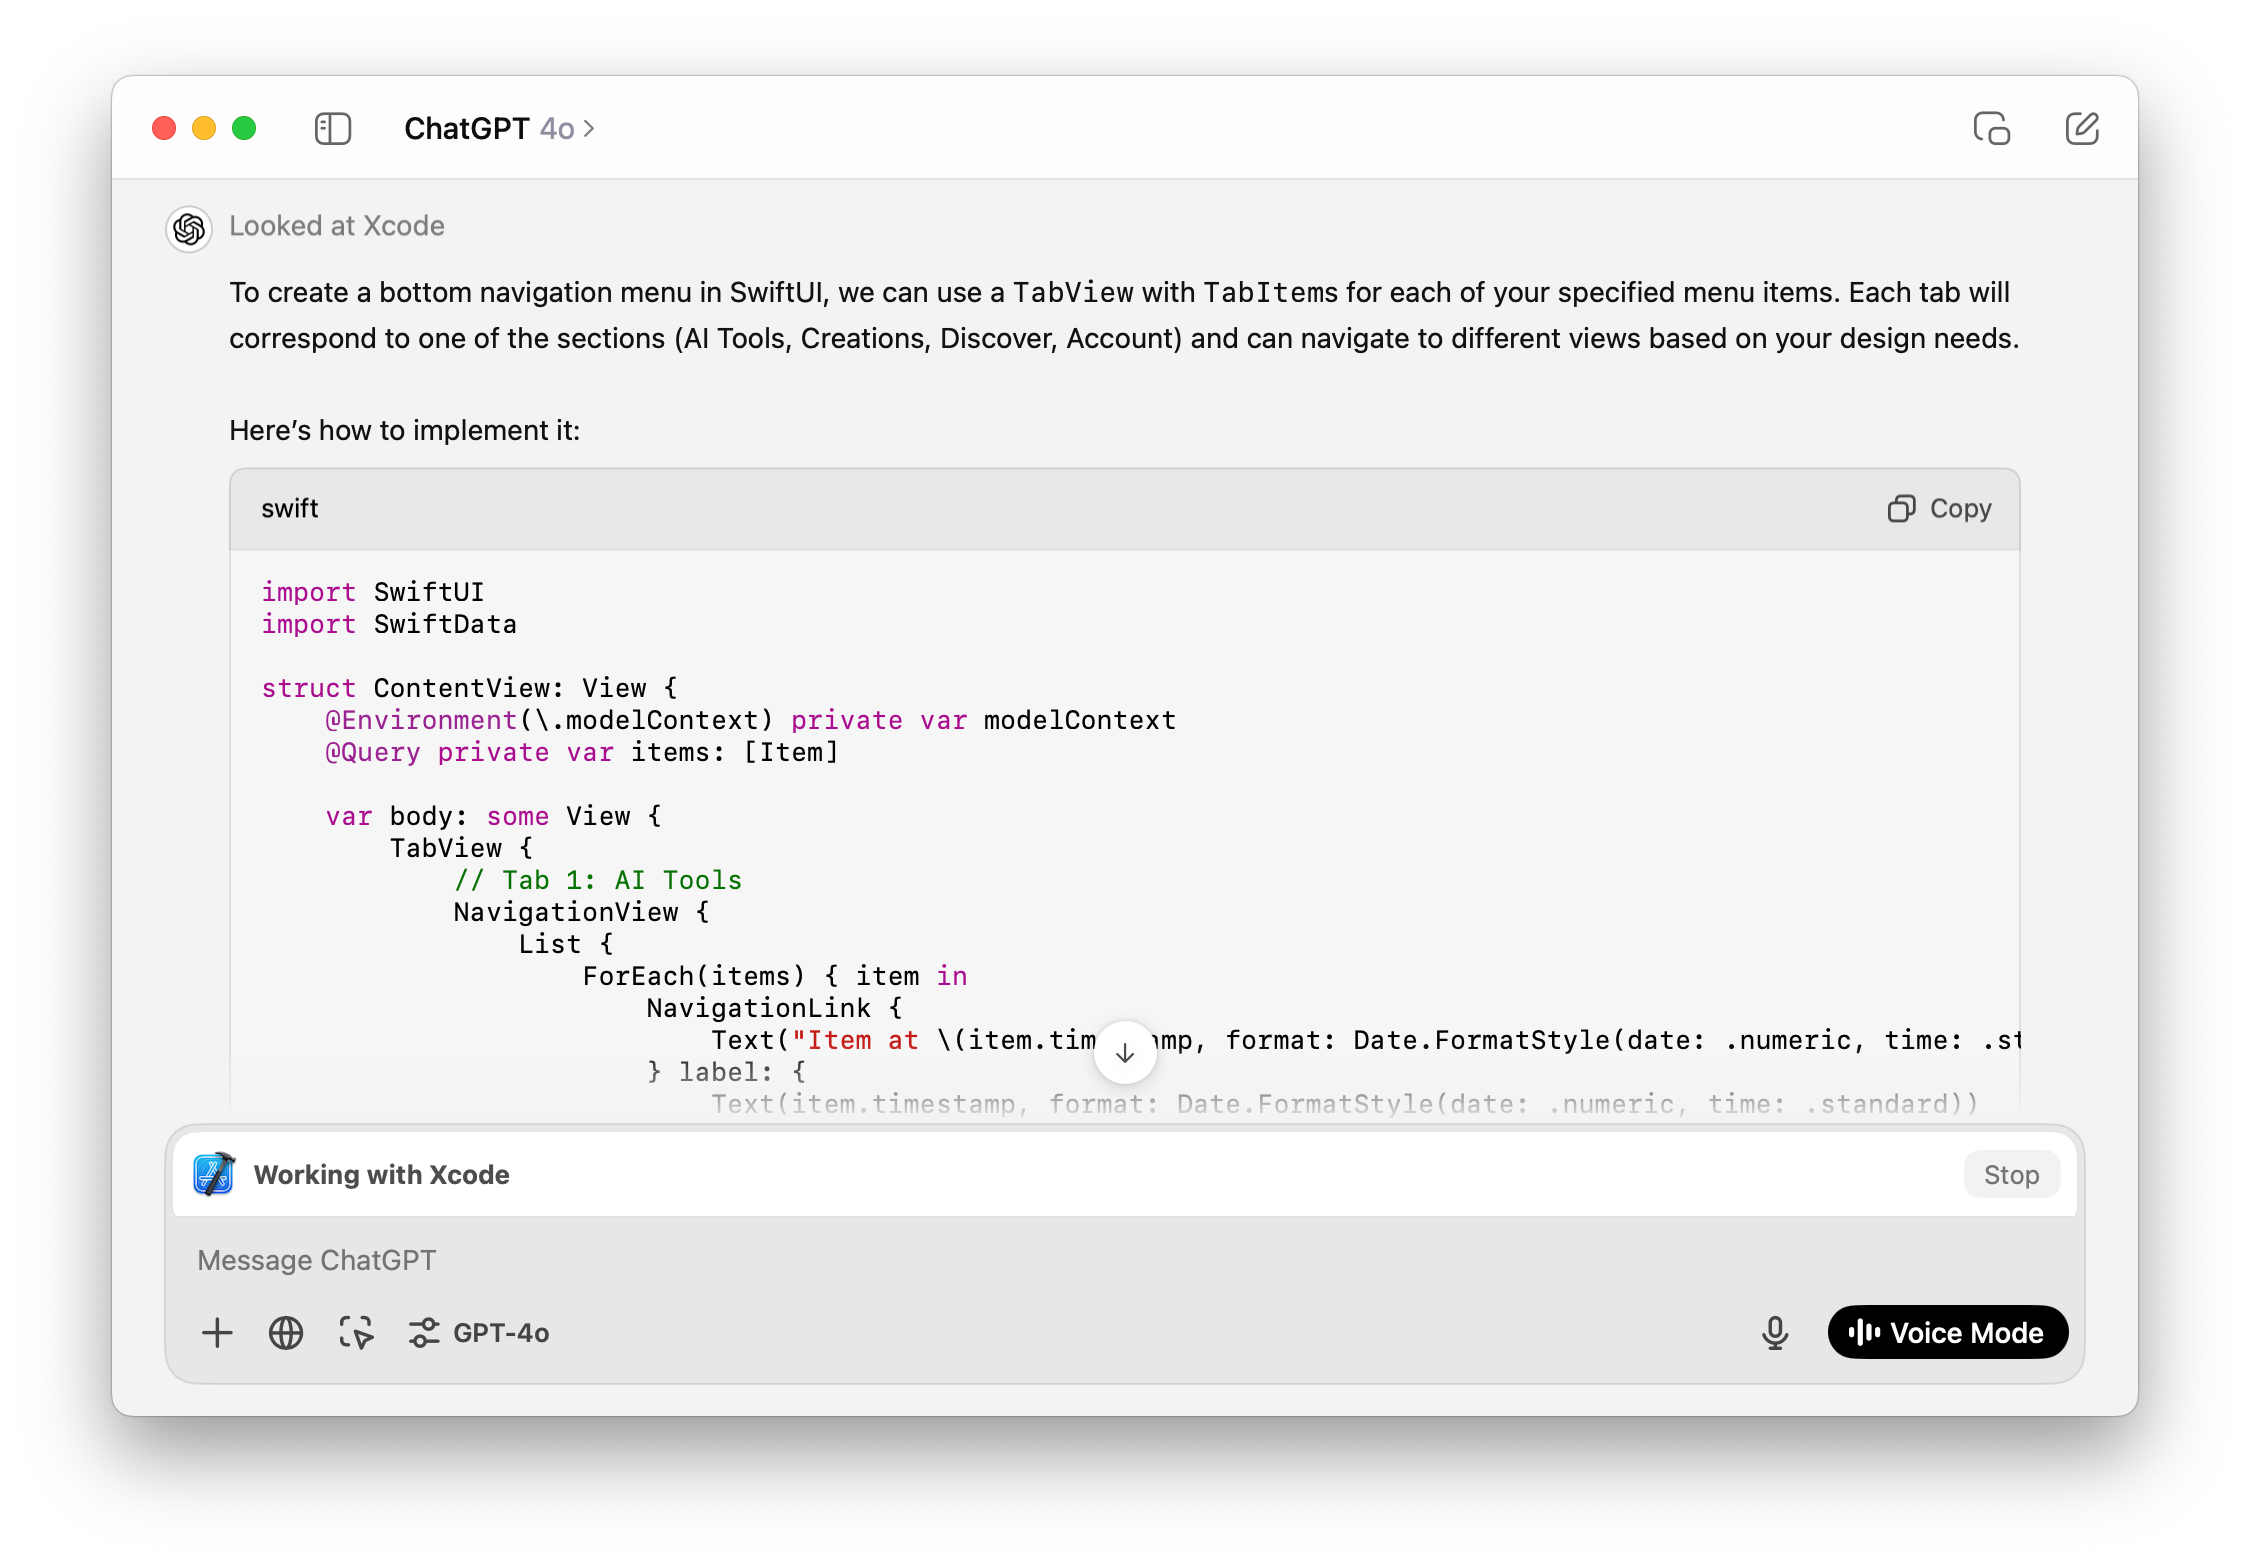Click the work with apps cursor icon
This screenshot has height=1564, width=2250.
[x=356, y=1333]
